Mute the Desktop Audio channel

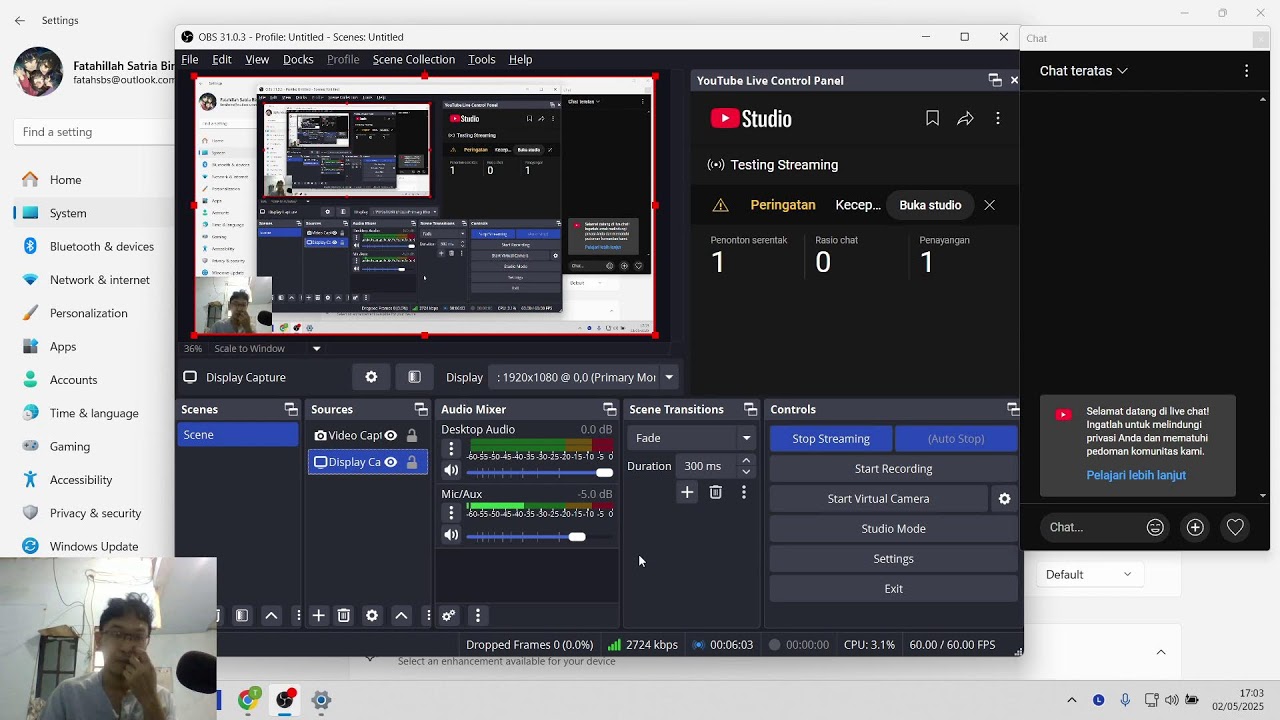pos(451,470)
